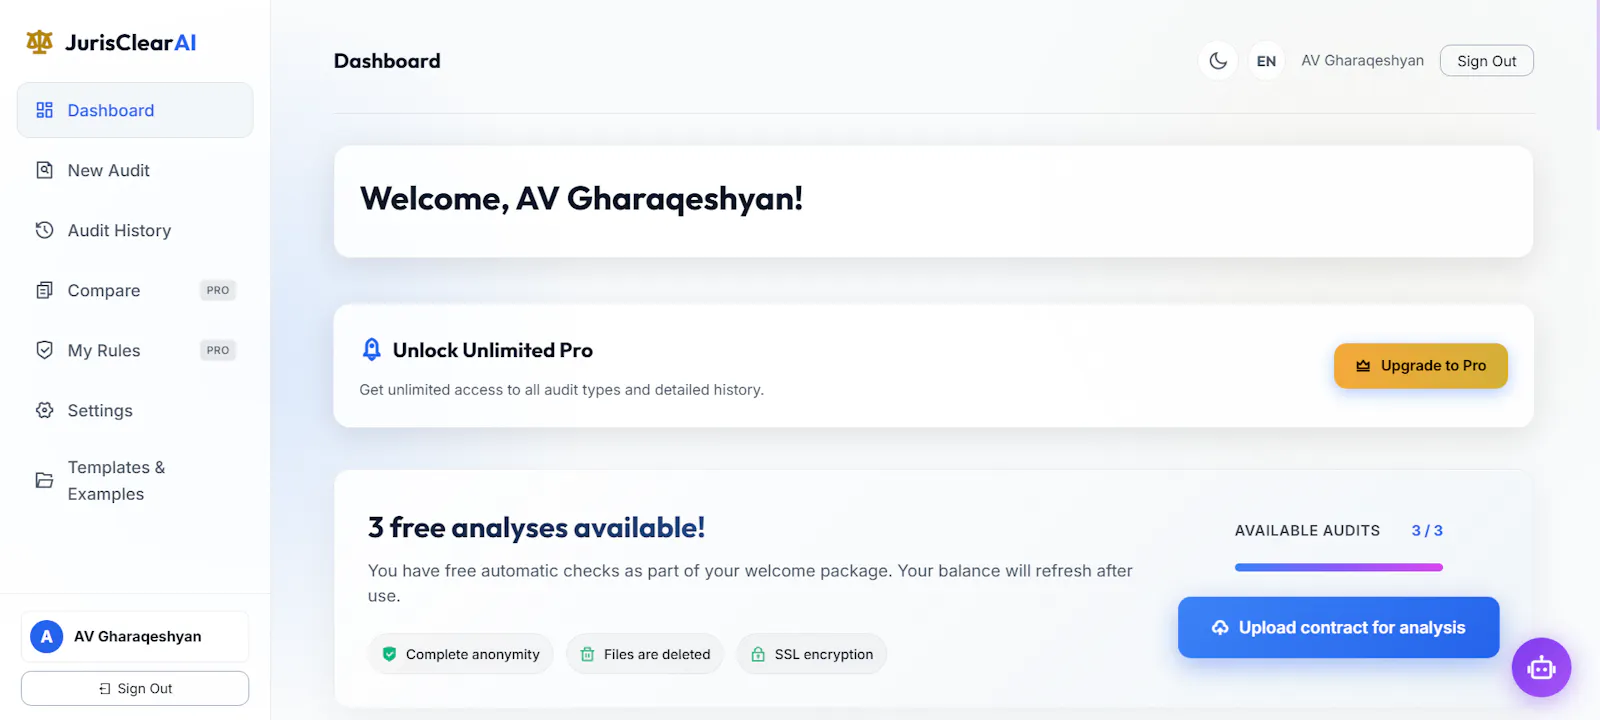This screenshot has width=1600, height=720.
Task: Click the Dashboard page title in header
Action: tap(387, 61)
